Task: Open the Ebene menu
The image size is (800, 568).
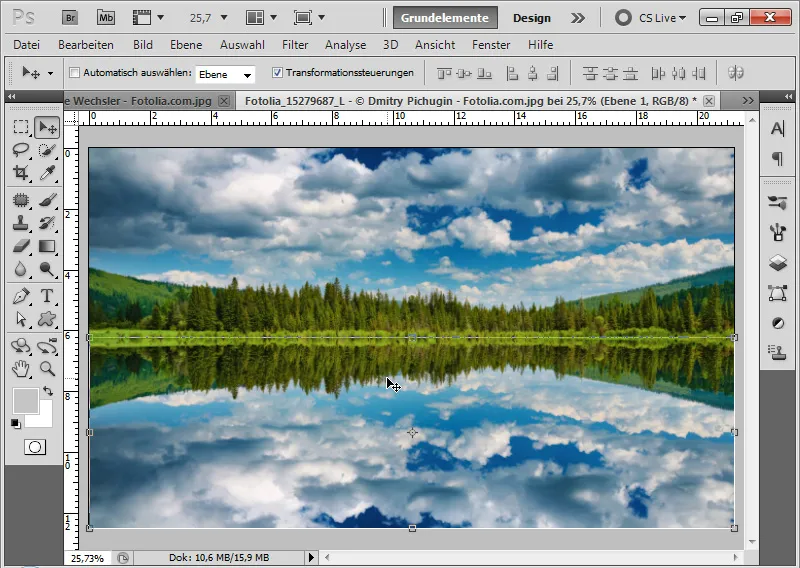Action: [186, 45]
